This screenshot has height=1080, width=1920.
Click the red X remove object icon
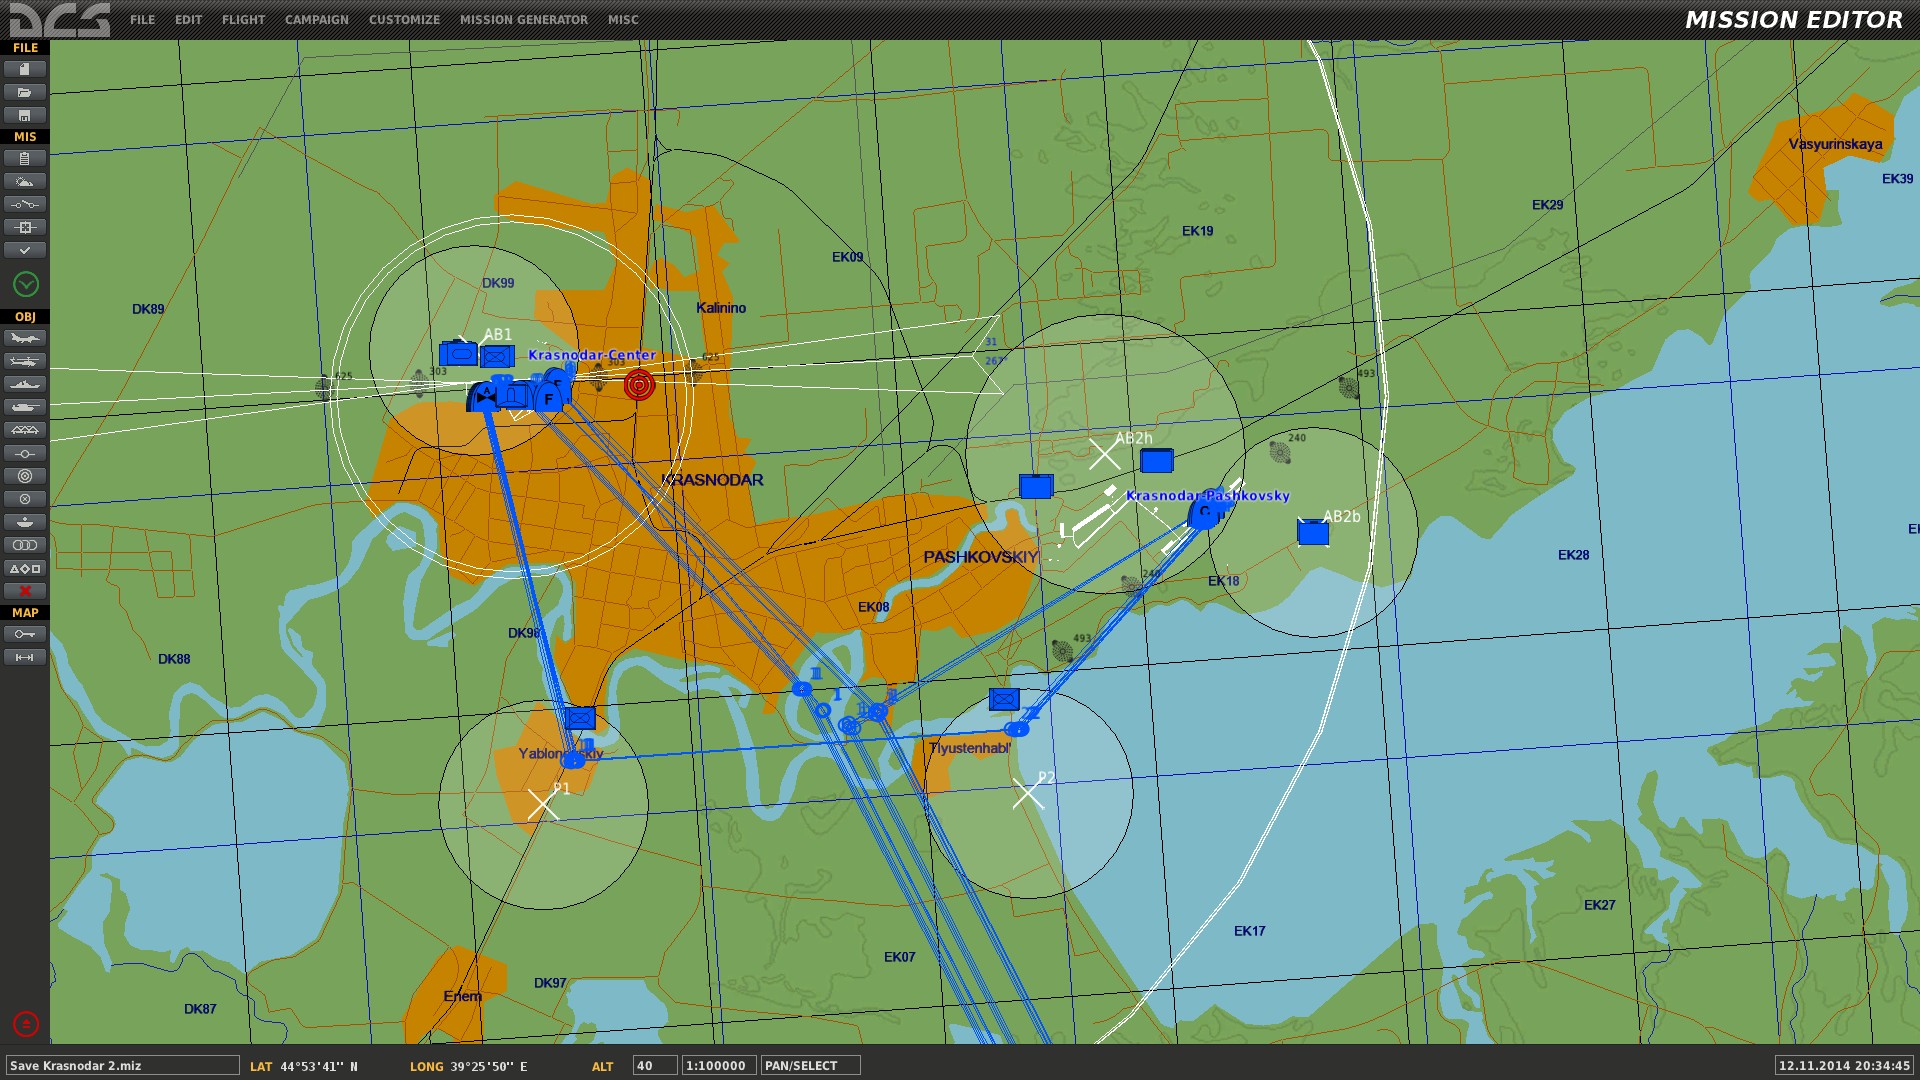coord(25,591)
